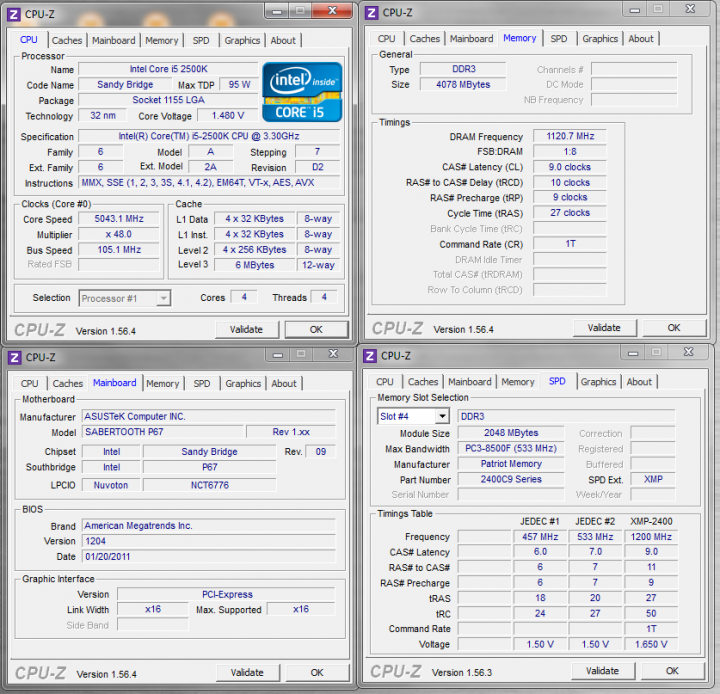Close the Memory tab CPU-Z window
This screenshot has width=720, height=694.
coord(690,9)
